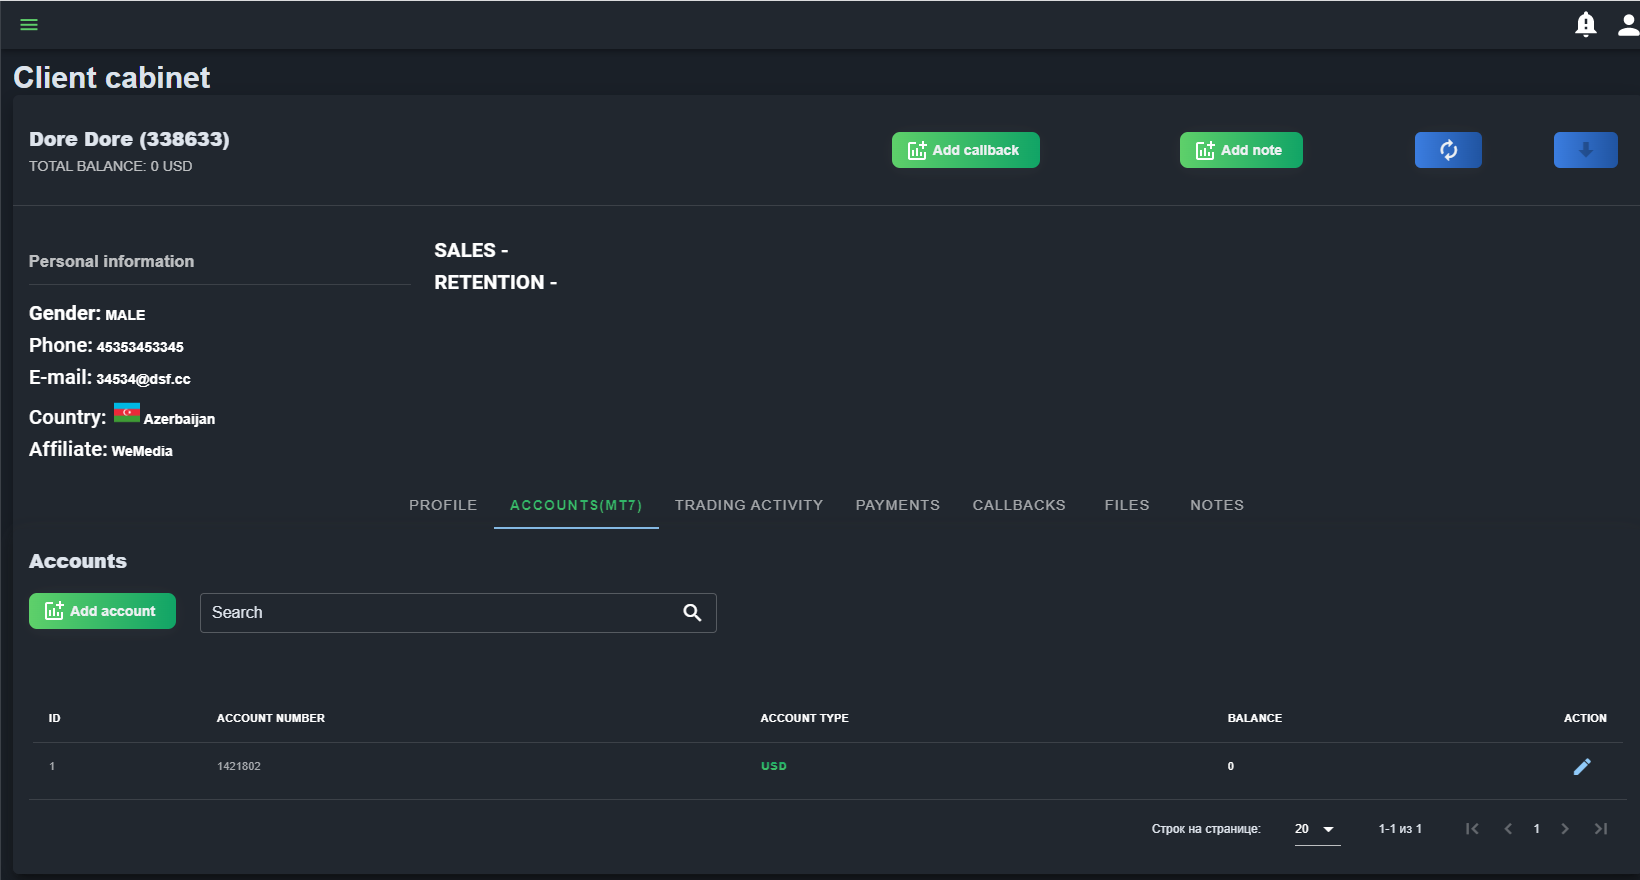Open the hamburger menu
The image size is (1640, 880).
click(29, 24)
